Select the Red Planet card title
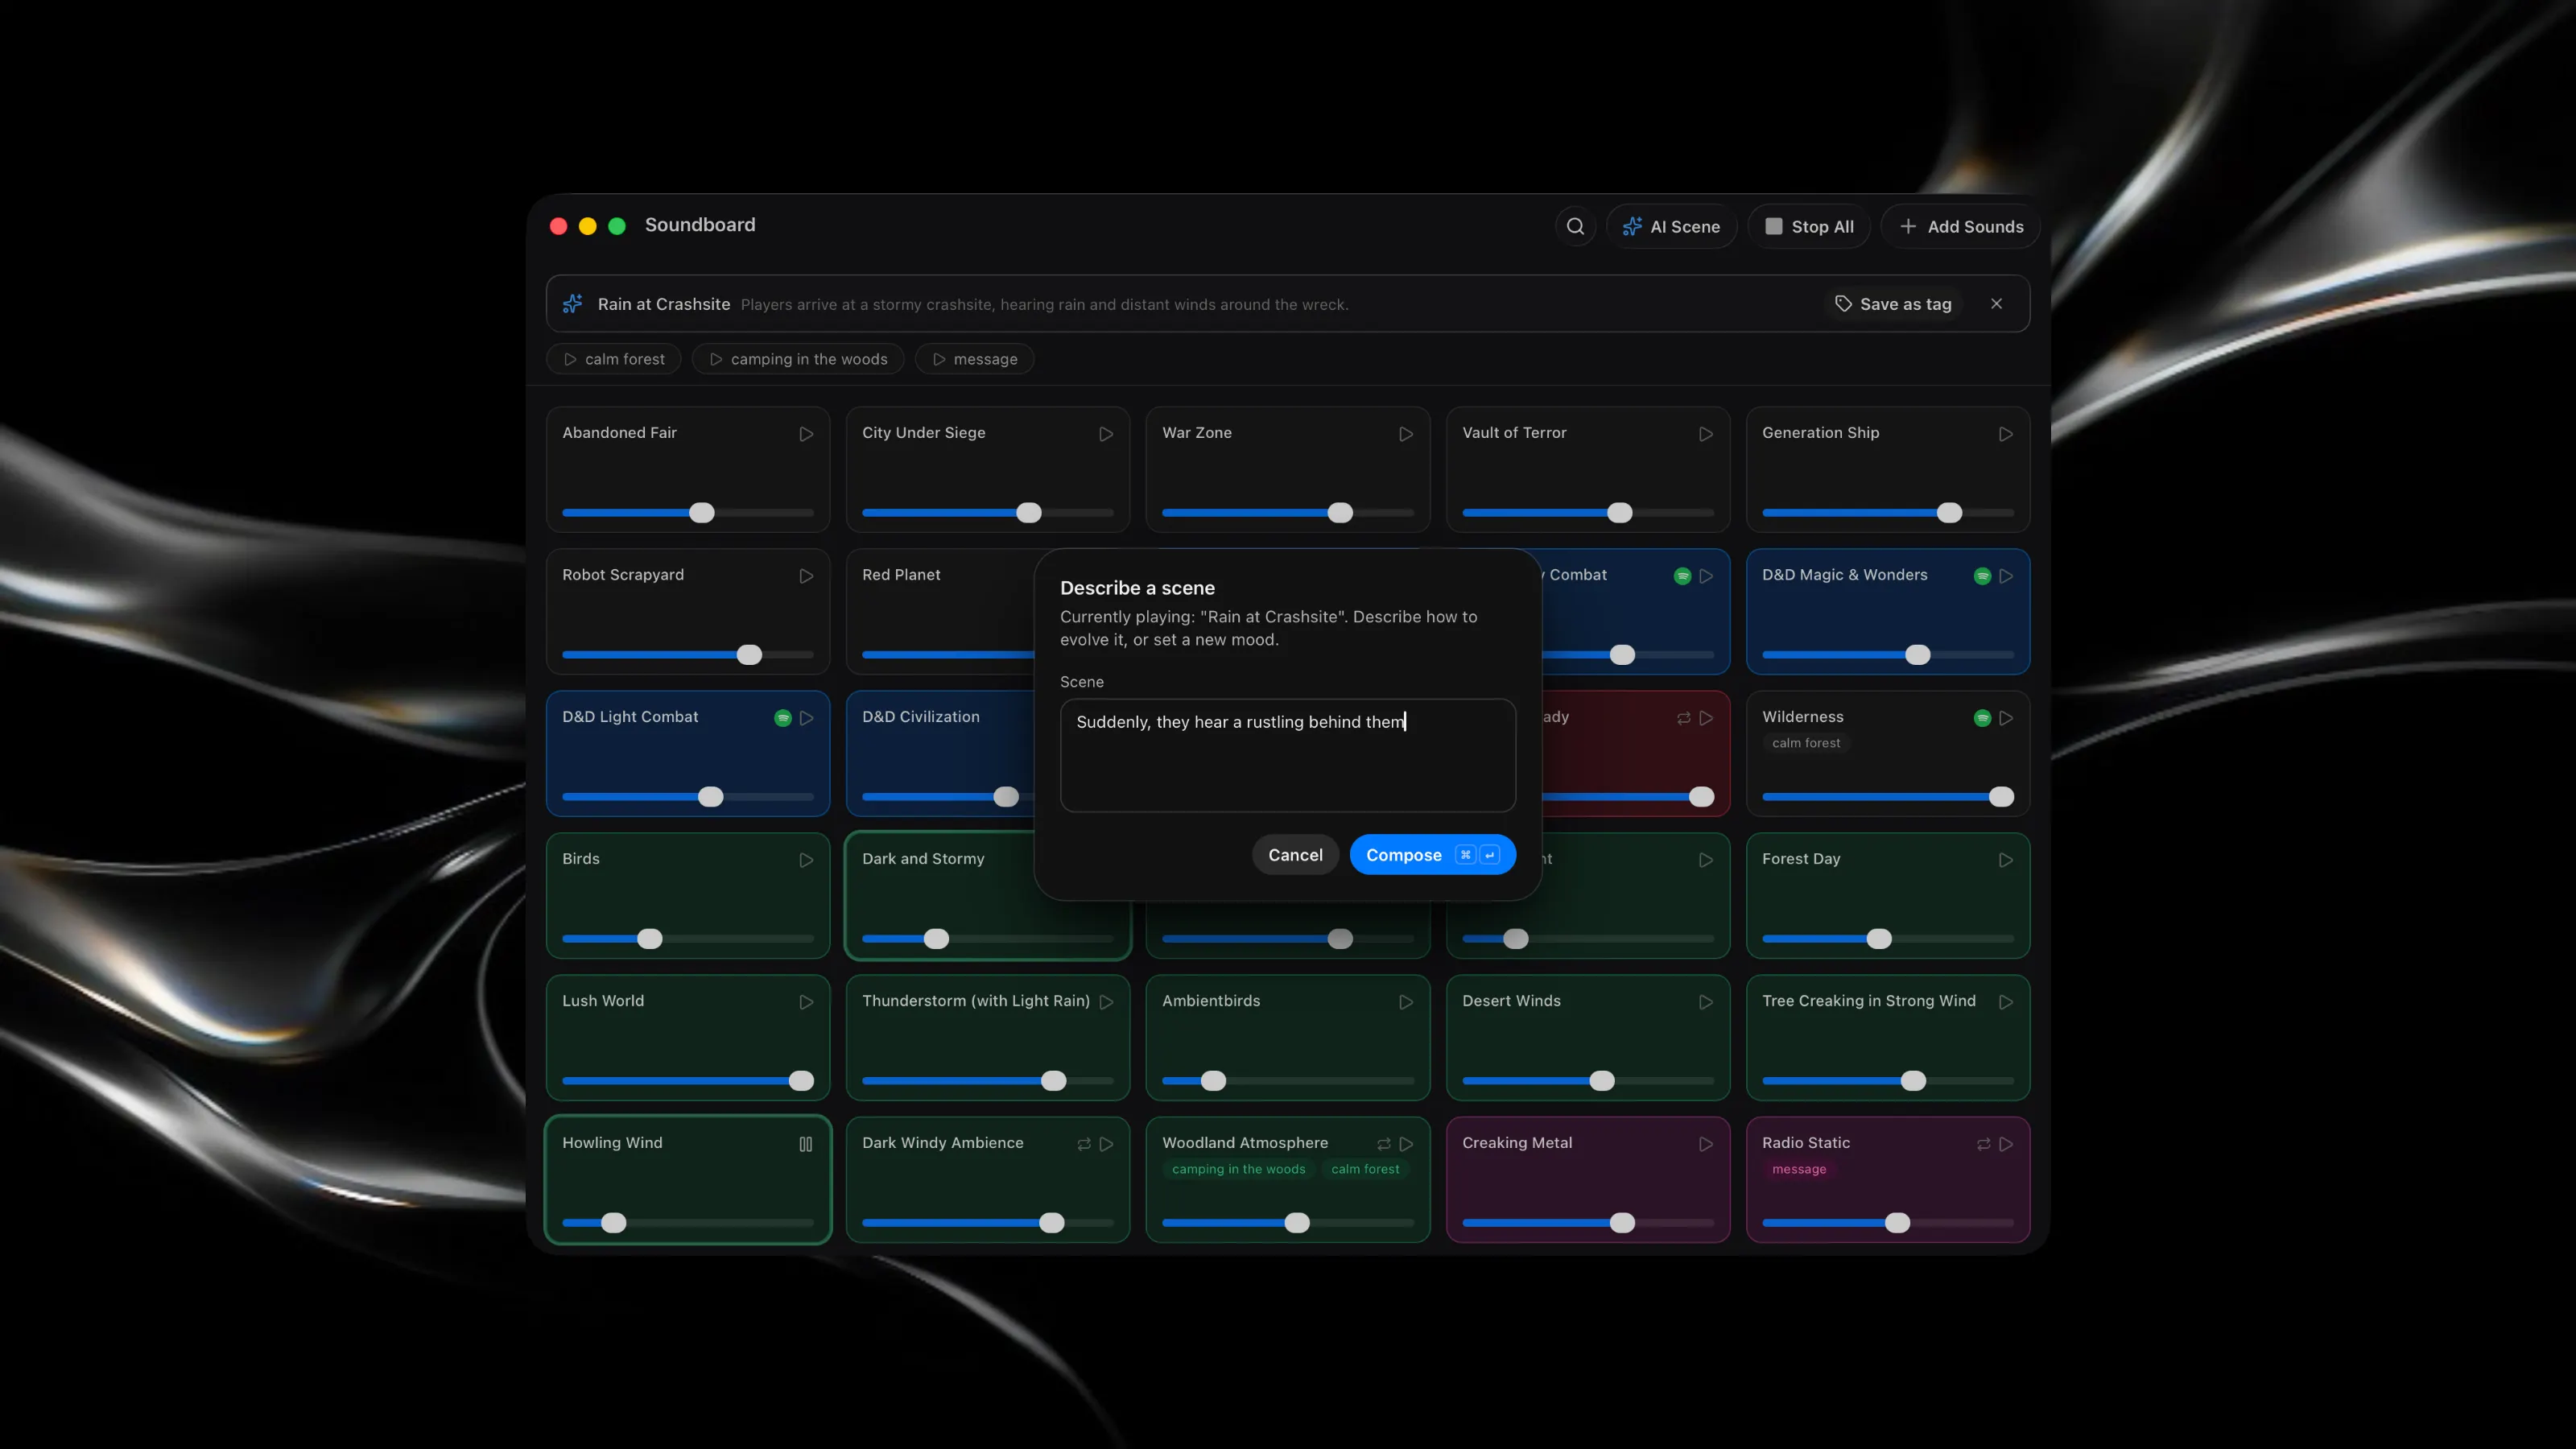The width and height of the screenshot is (2576, 1449). click(x=901, y=575)
